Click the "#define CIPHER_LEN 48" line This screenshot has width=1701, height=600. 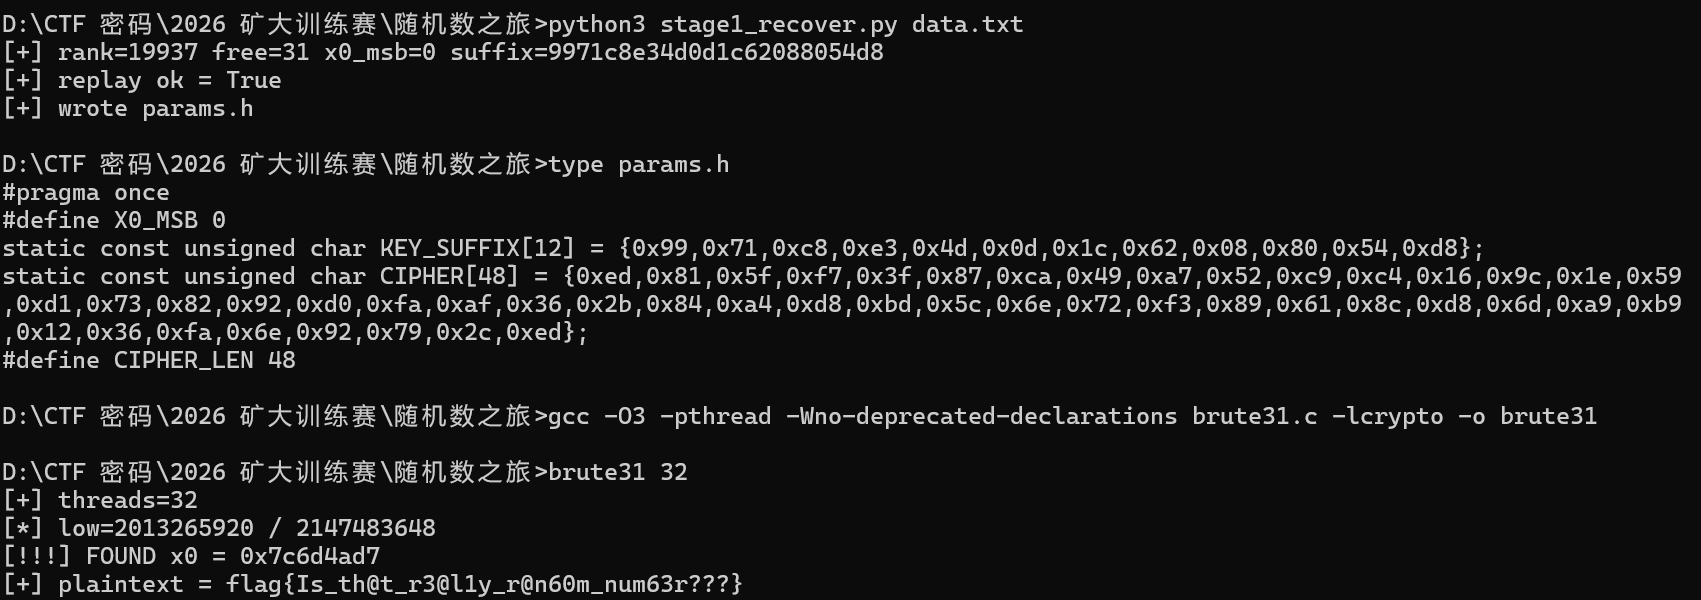click(149, 360)
